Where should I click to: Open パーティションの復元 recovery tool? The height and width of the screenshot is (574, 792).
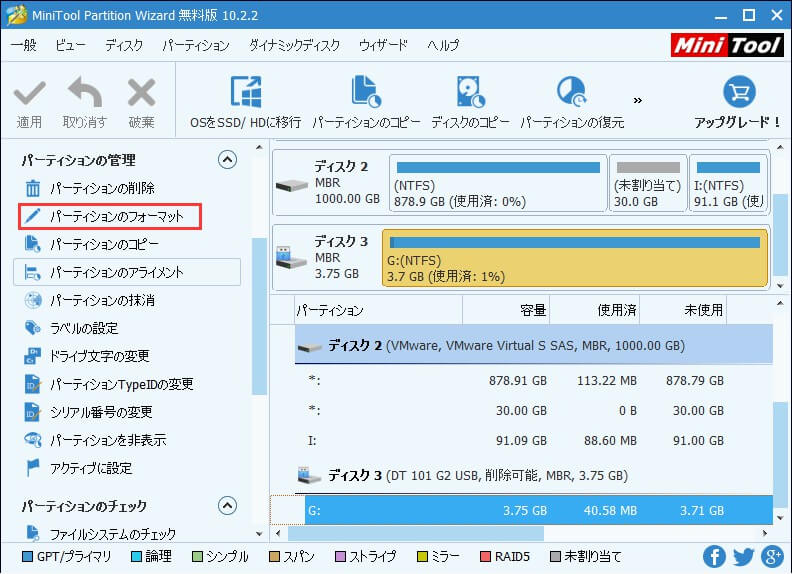pyautogui.click(x=570, y=93)
